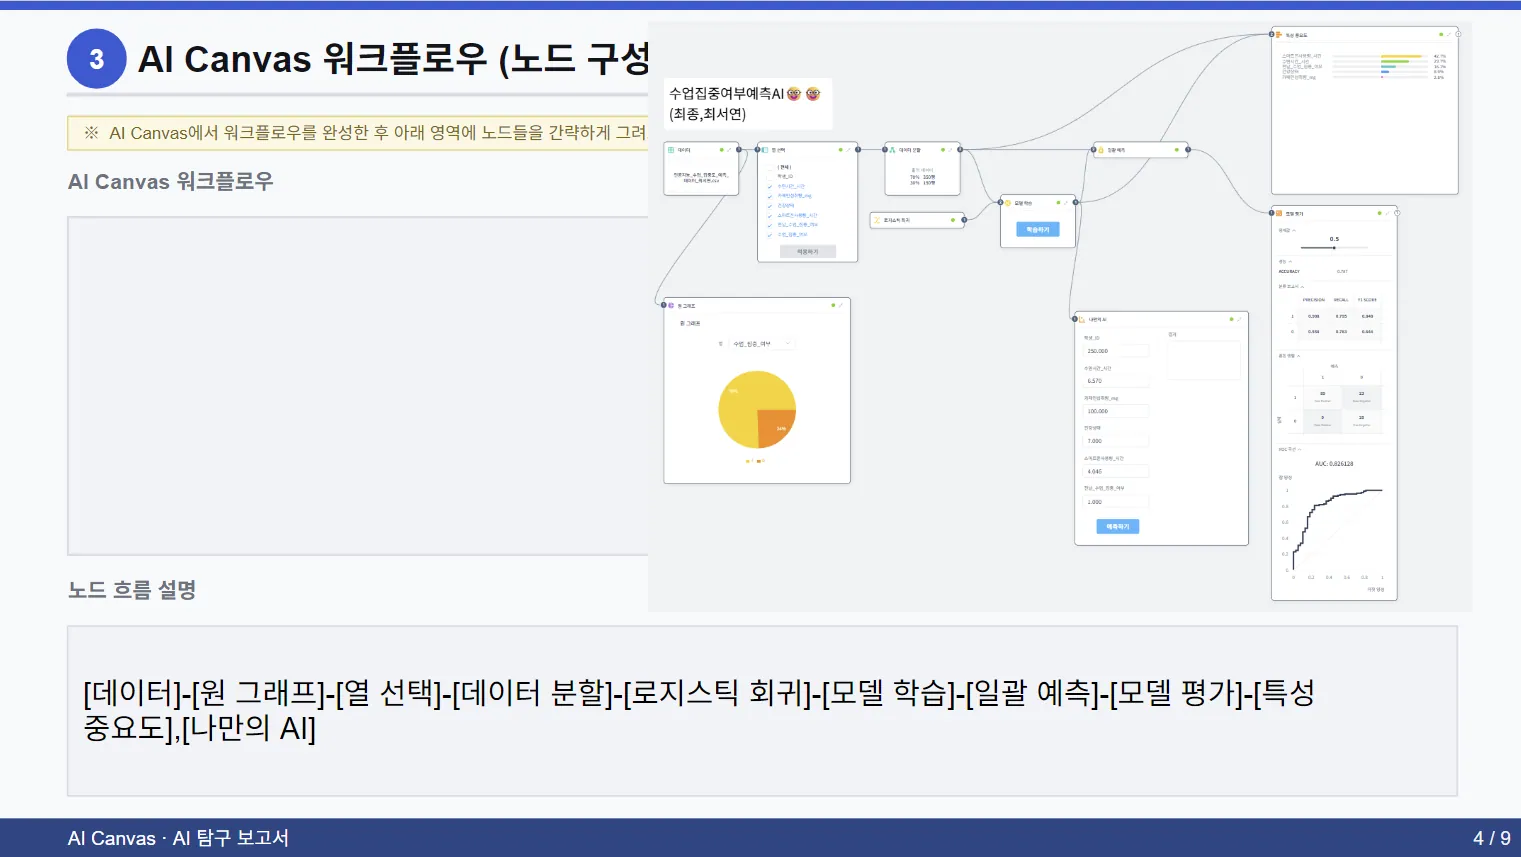Click the 원 그래프 node purple icon
The height and width of the screenshot is (857, 1521).
[x=671, y=305]
